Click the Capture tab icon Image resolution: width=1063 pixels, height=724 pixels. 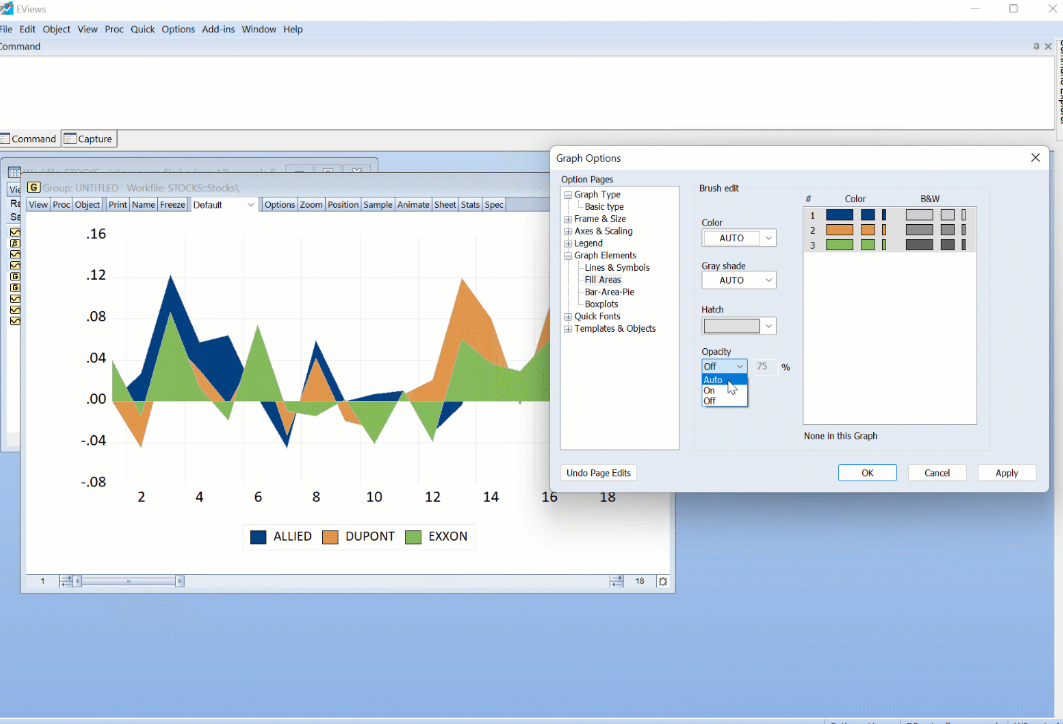pyautogui.click(x=70, y=138)
